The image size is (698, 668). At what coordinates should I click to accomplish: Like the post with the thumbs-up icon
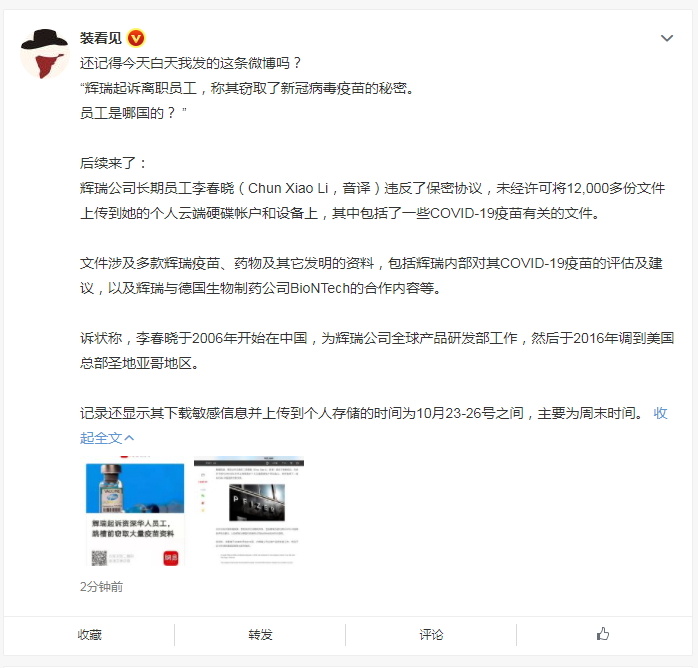[603, 634]
